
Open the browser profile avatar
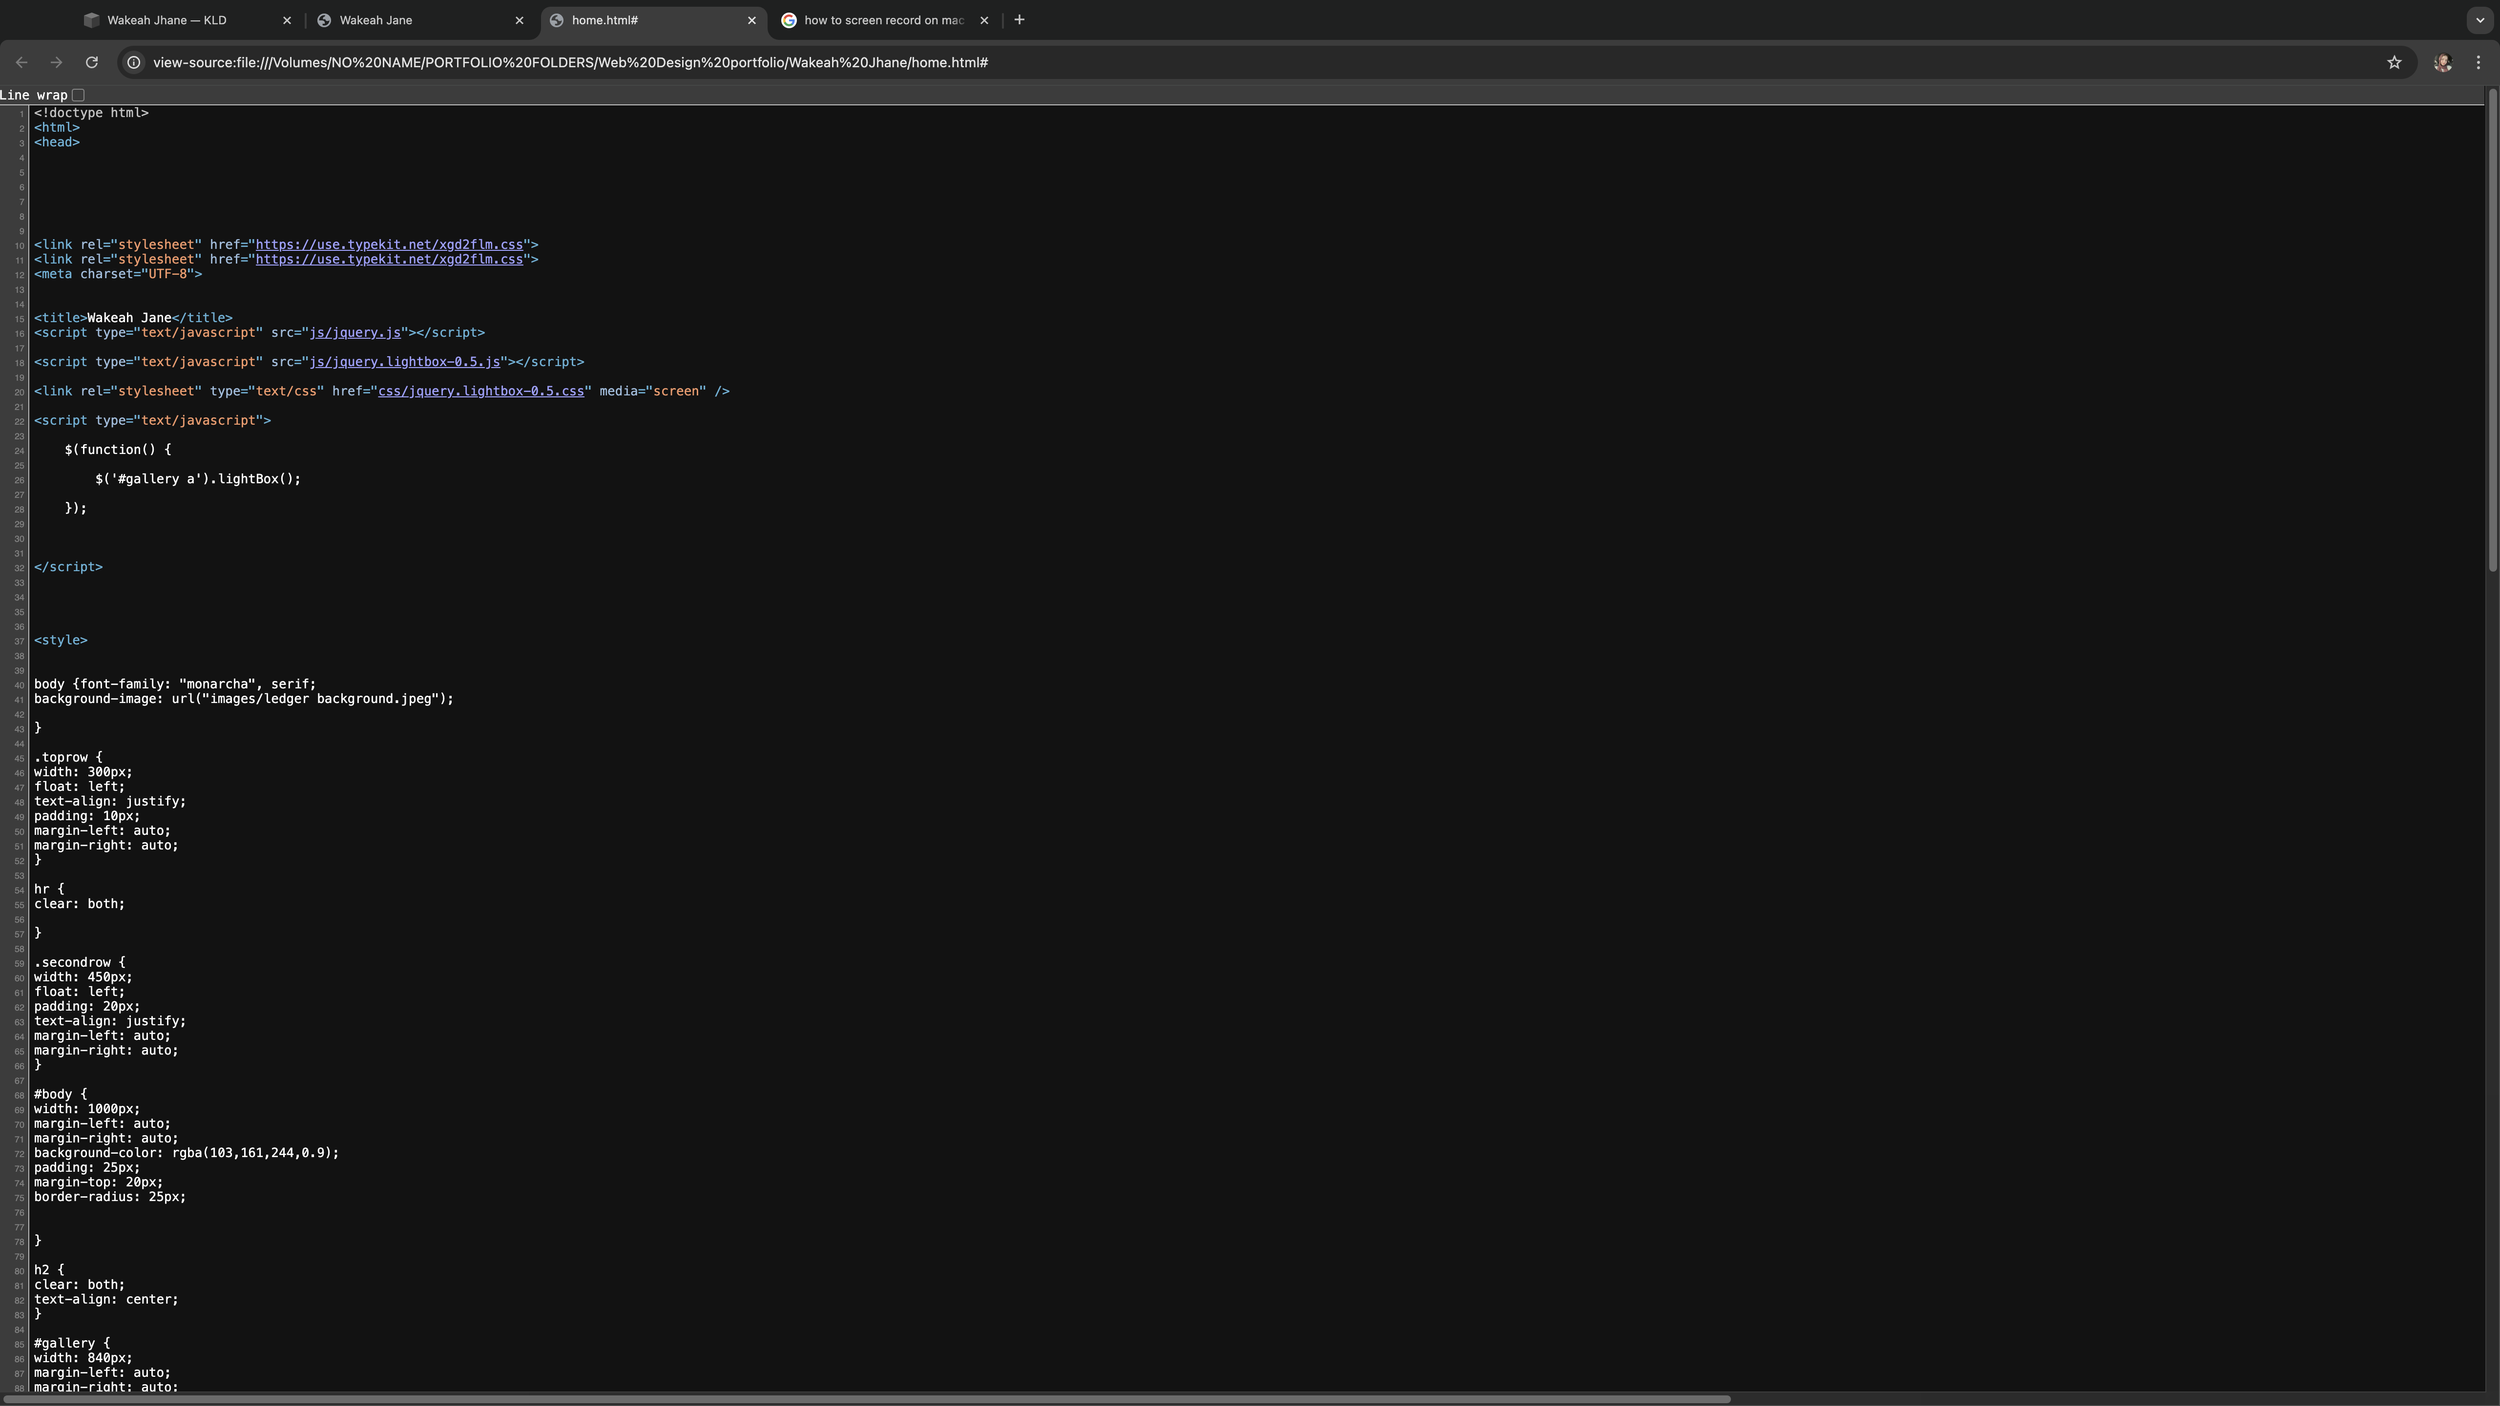2443,62
